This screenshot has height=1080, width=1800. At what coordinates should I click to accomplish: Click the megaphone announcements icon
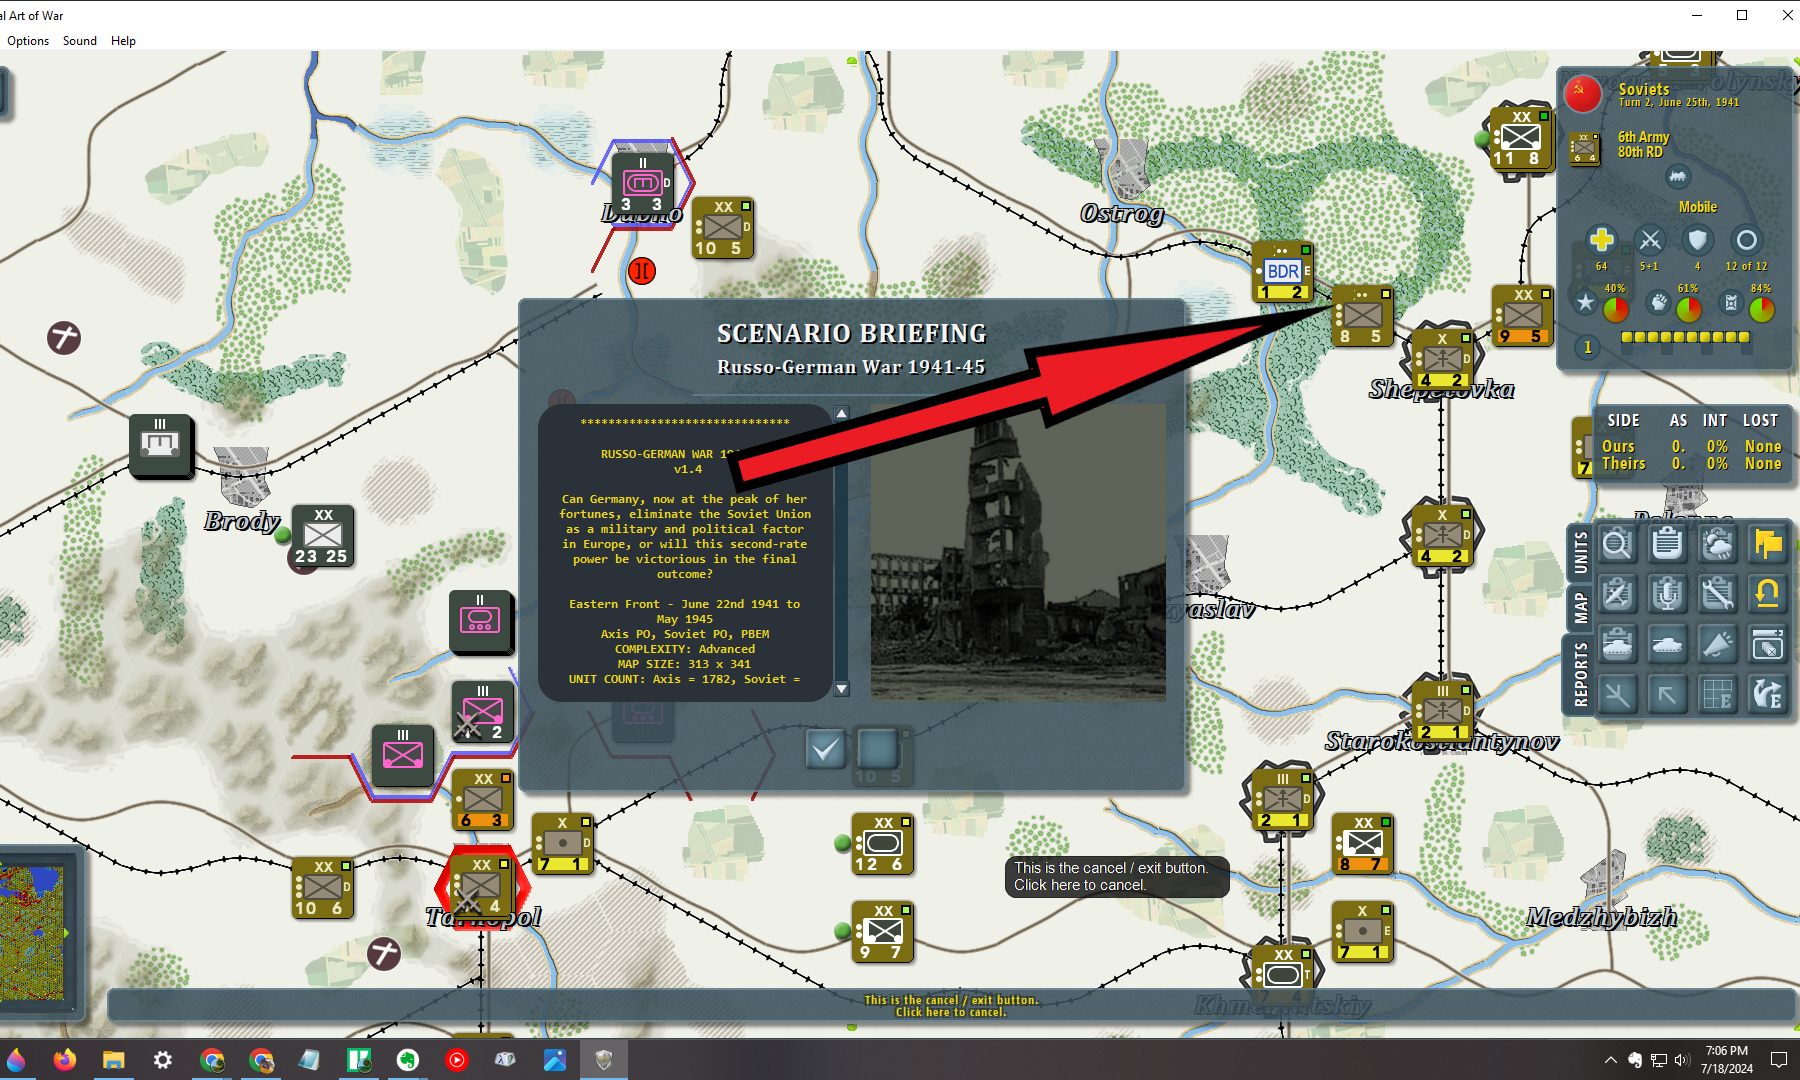click(1717, 645)
